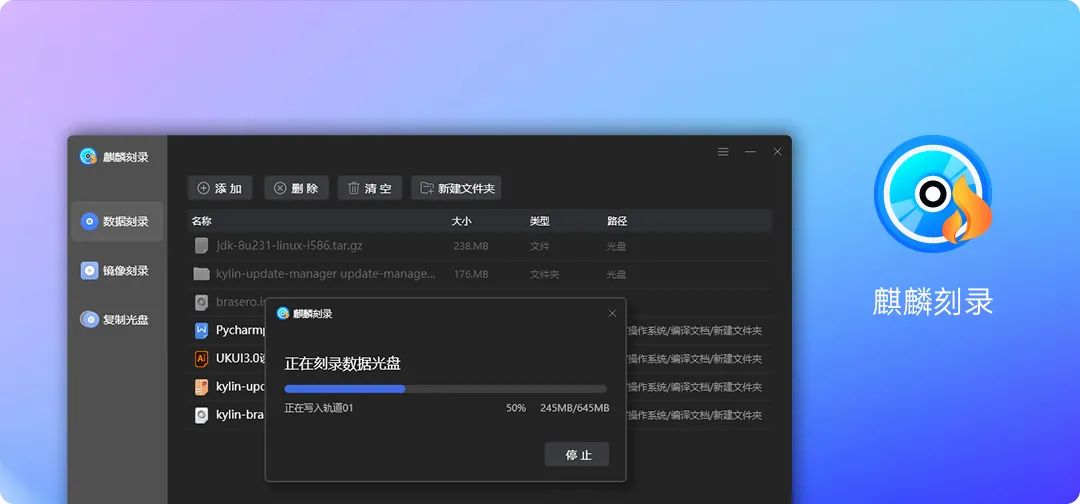
Task: Click the 正在写入轨道01 status text
Action: [x=319, y=408]
